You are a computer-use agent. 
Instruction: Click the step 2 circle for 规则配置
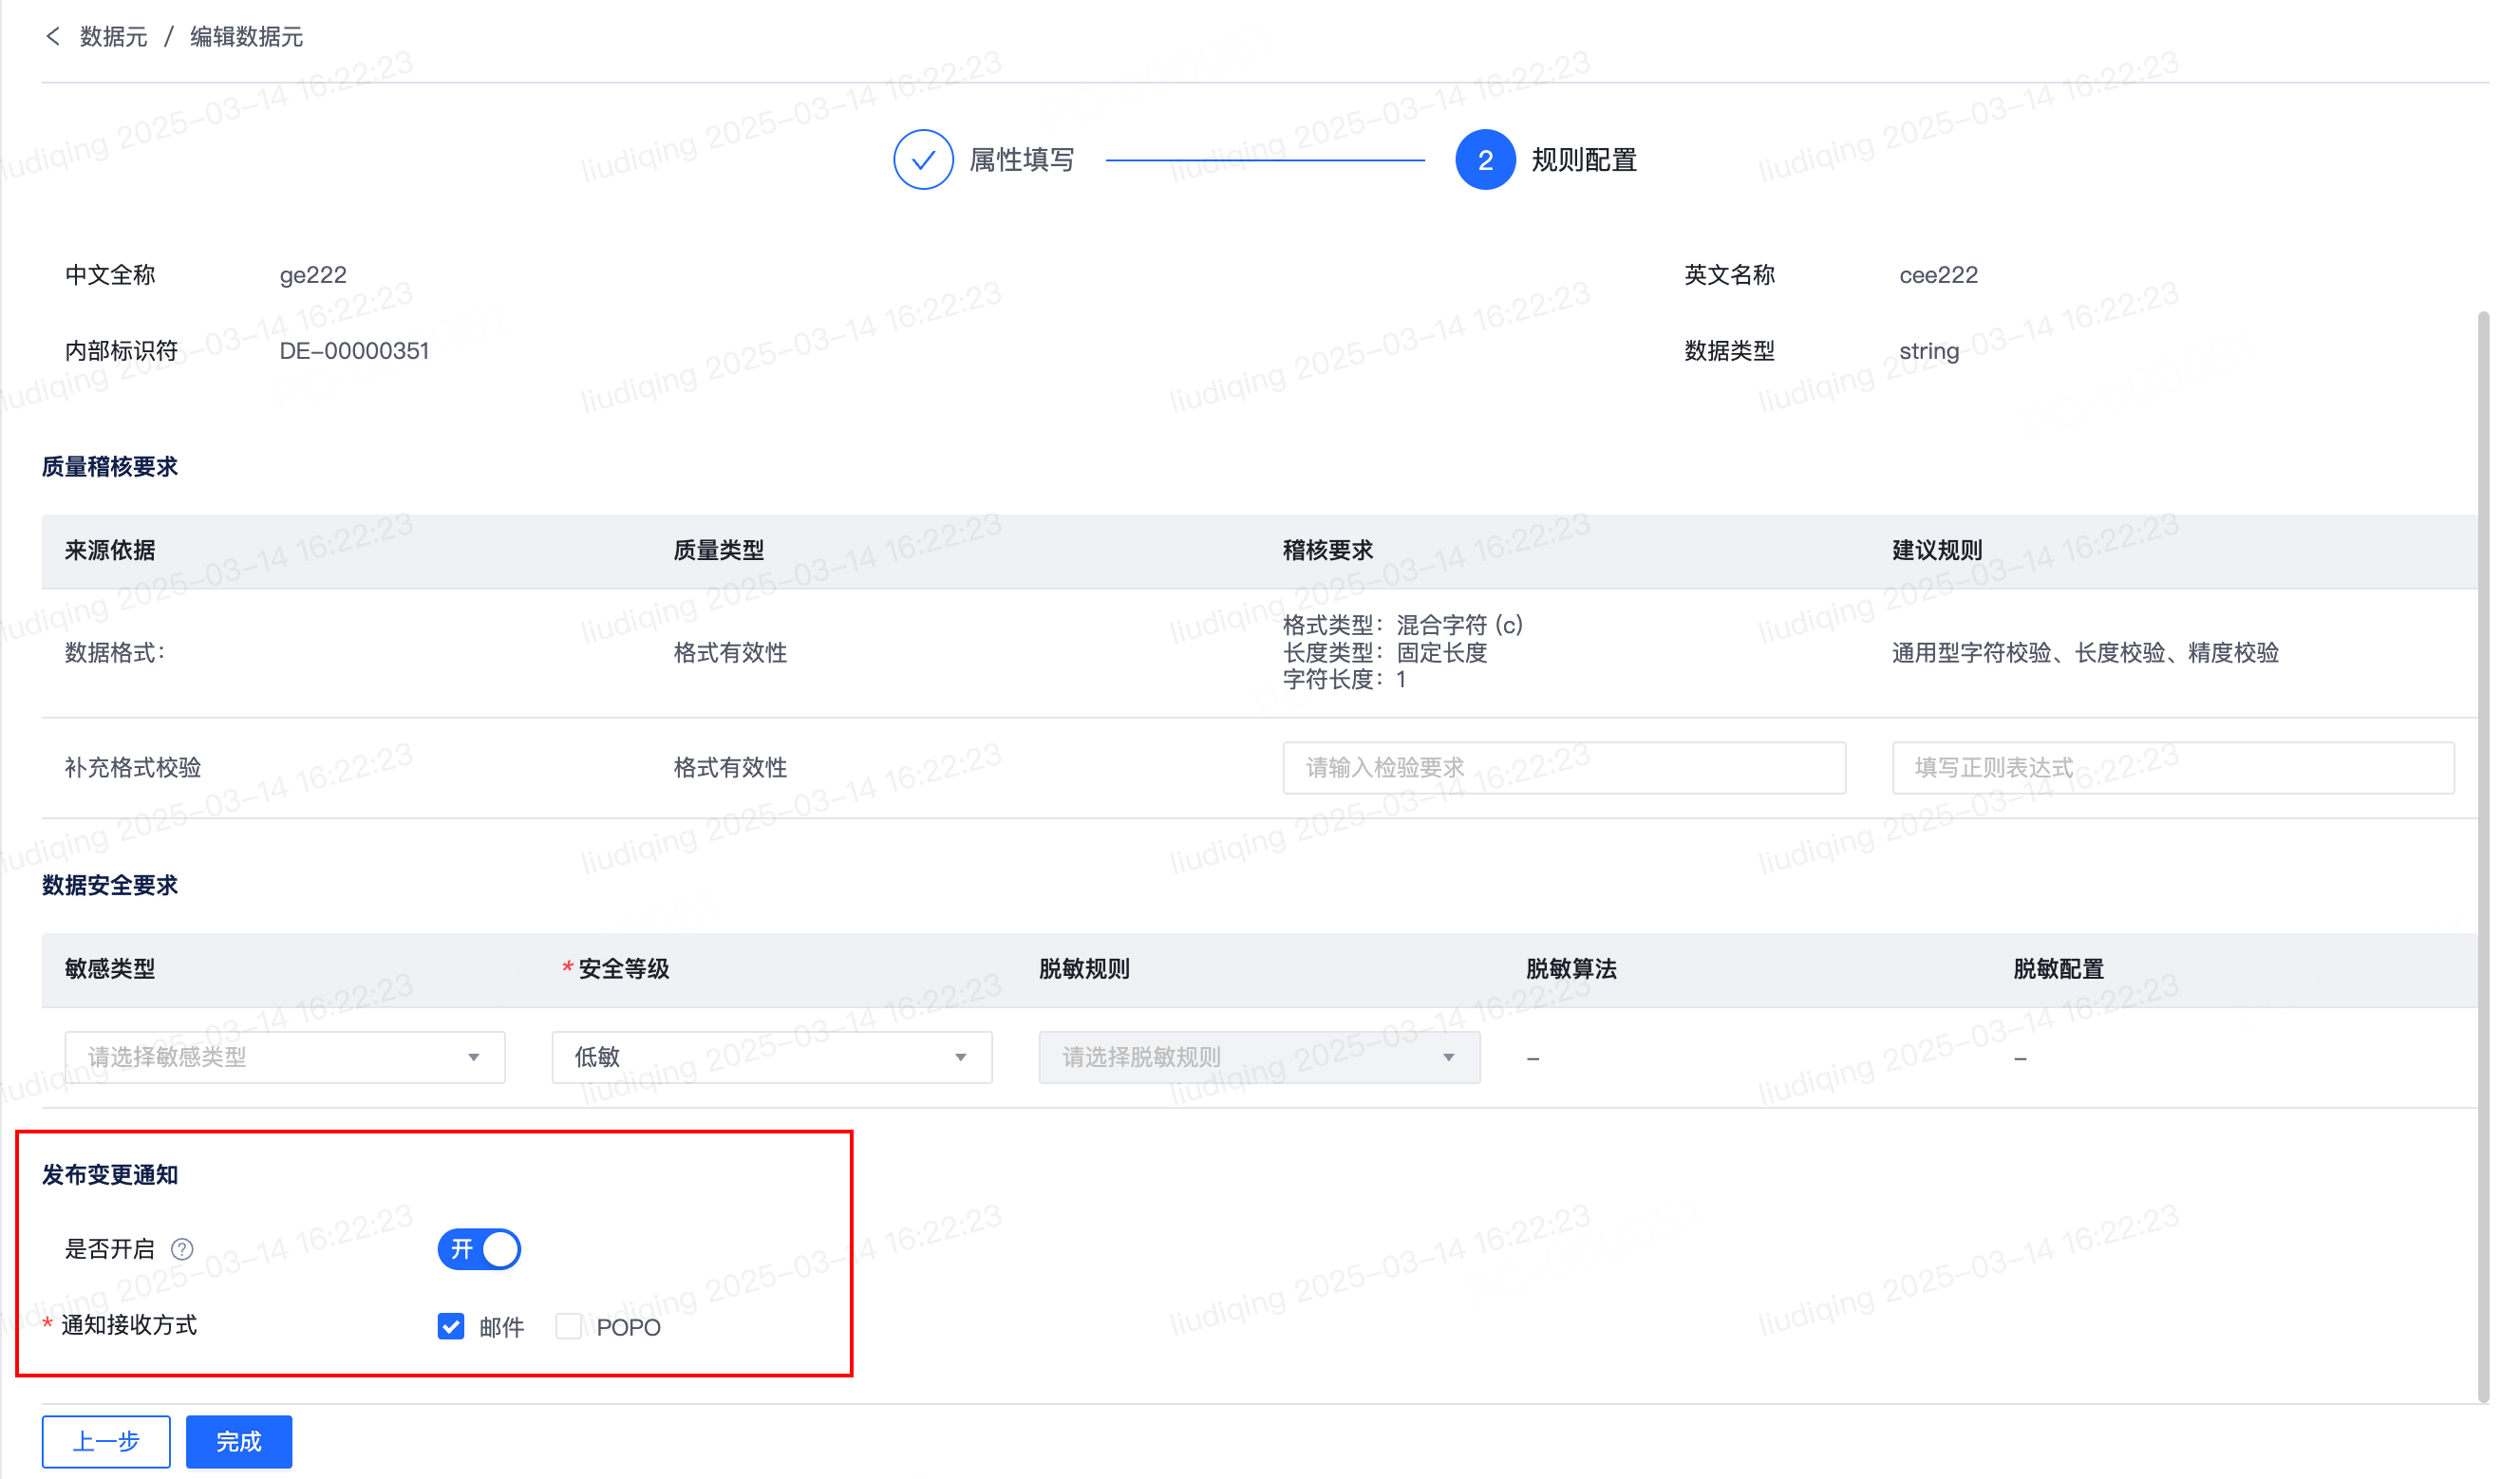click(1485, 160)
